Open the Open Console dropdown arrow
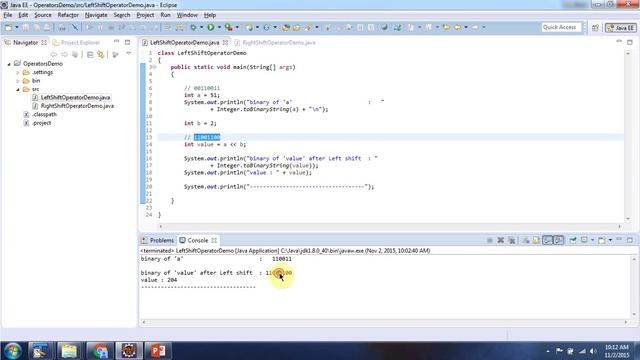 610,240
